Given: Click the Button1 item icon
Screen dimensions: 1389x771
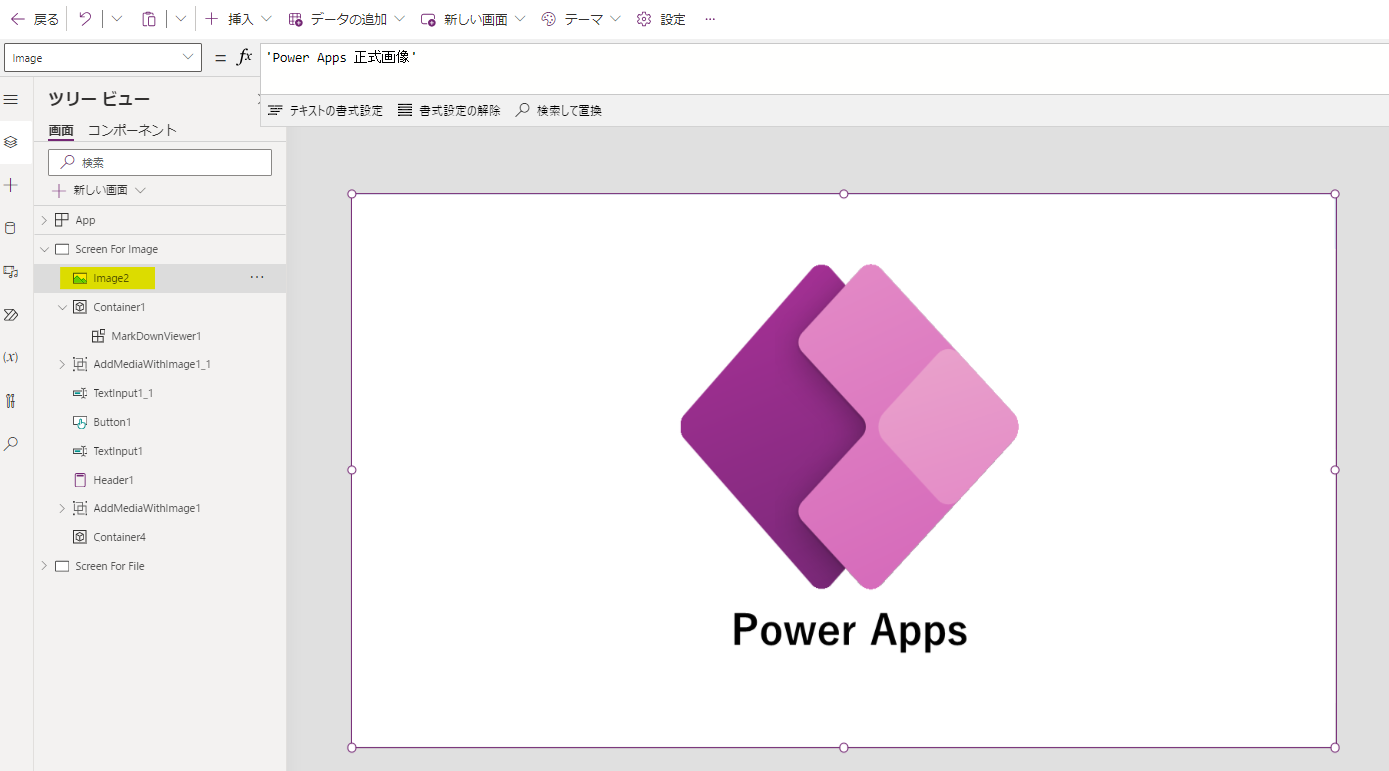Looking at the screenshot, I should [x=80, y=422].
